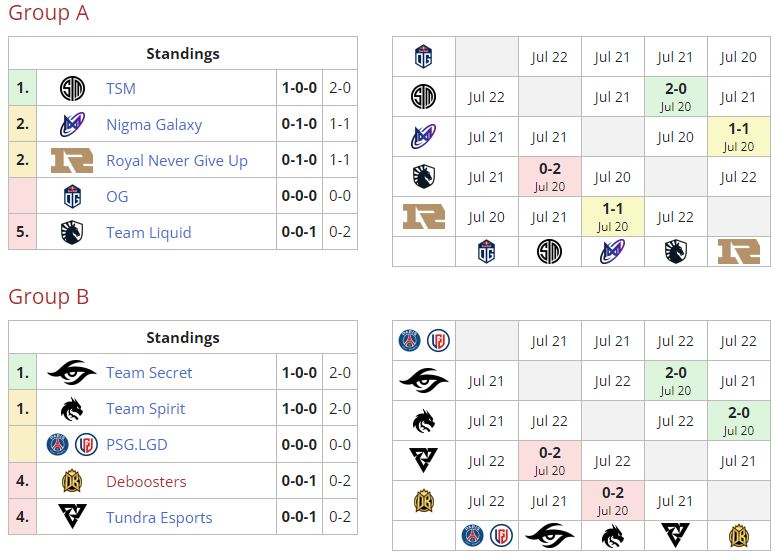
Task: Click the Nigma Galaxy logo in the standings
Action: pyautogui.click(x=72, y=125)
